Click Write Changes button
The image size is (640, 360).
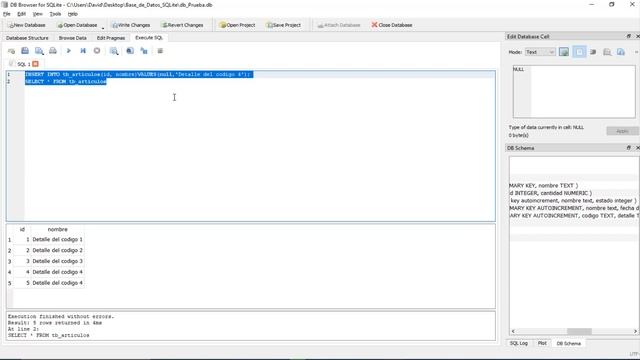point(131,25)
